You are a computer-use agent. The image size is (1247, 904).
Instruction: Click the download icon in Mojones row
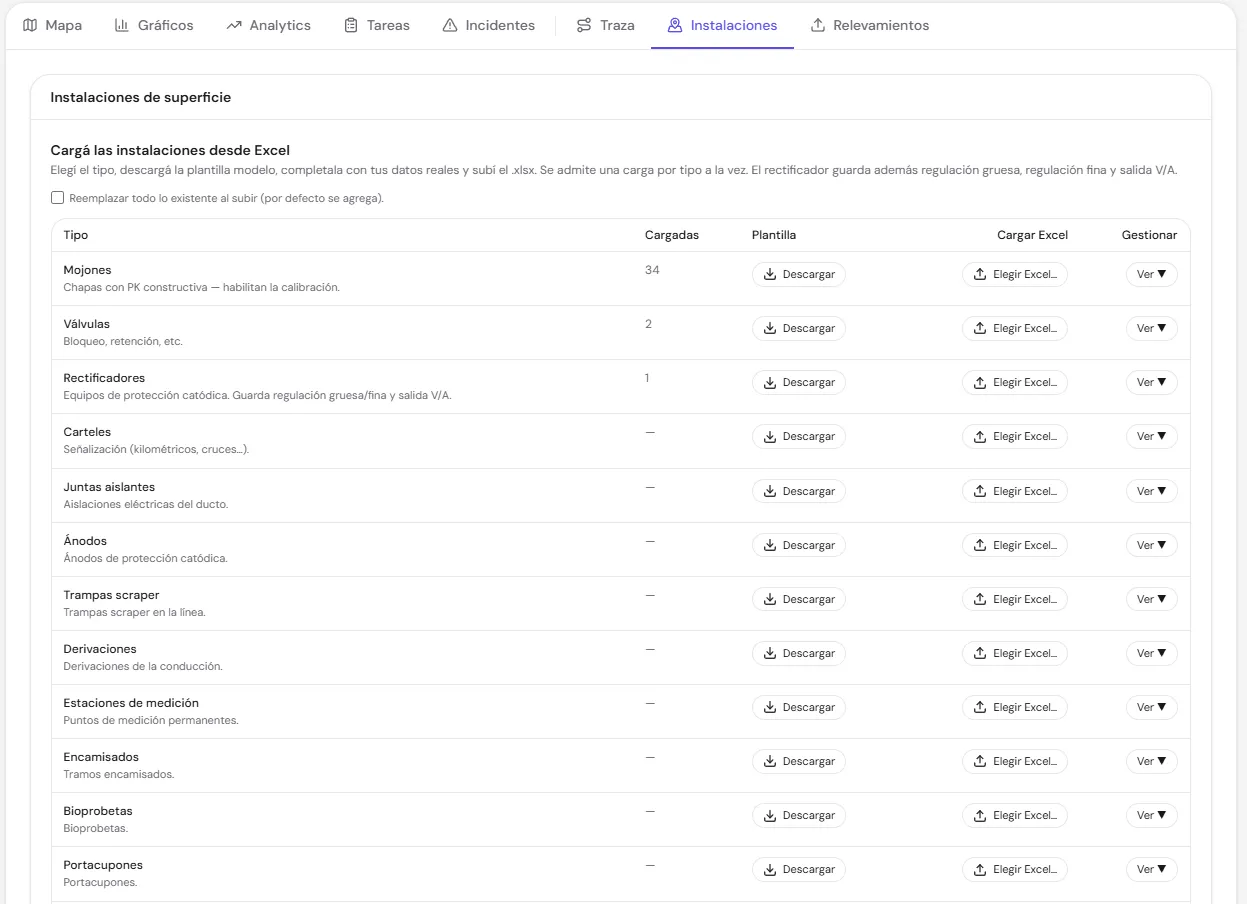click(770, 274)
